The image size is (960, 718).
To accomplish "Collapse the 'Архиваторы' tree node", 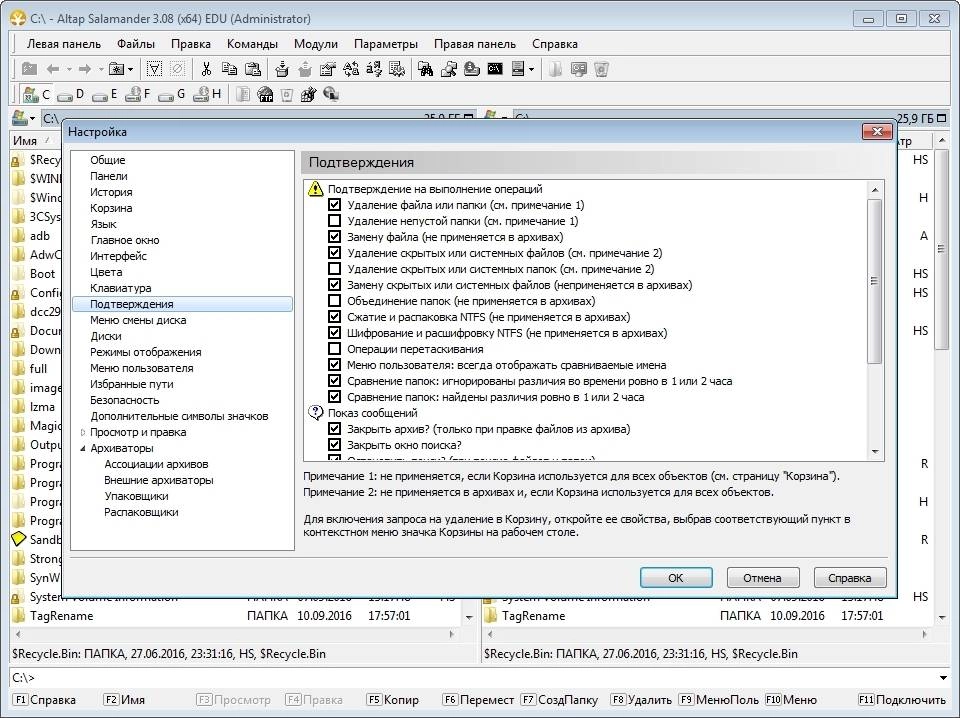I will [83, 448].
